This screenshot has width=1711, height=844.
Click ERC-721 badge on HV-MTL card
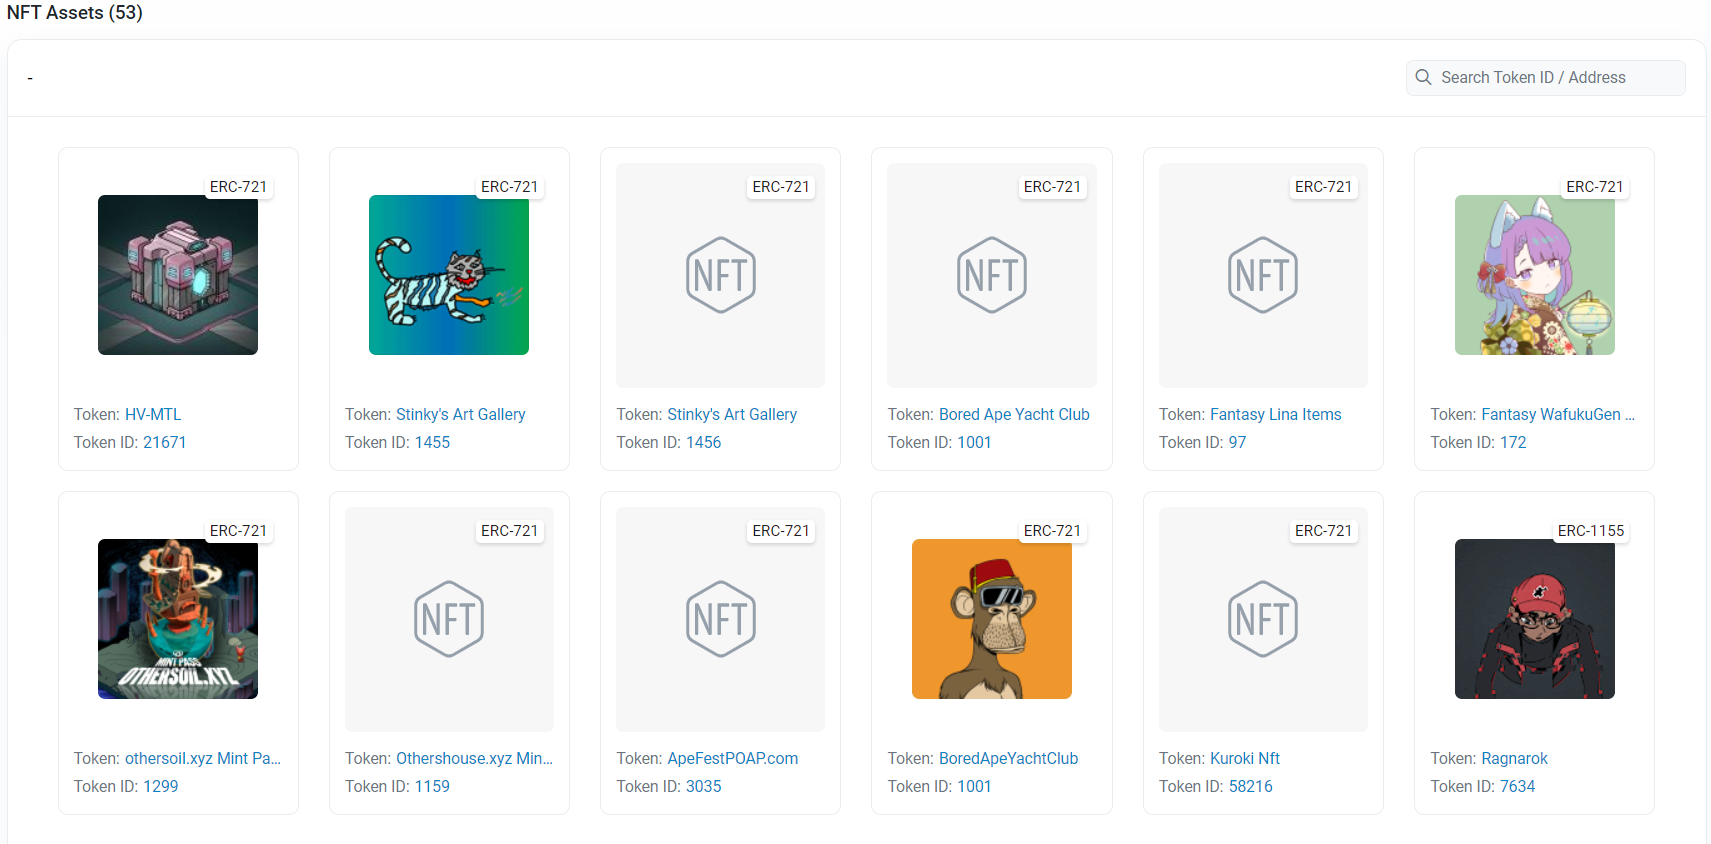[x=238, y=187]
